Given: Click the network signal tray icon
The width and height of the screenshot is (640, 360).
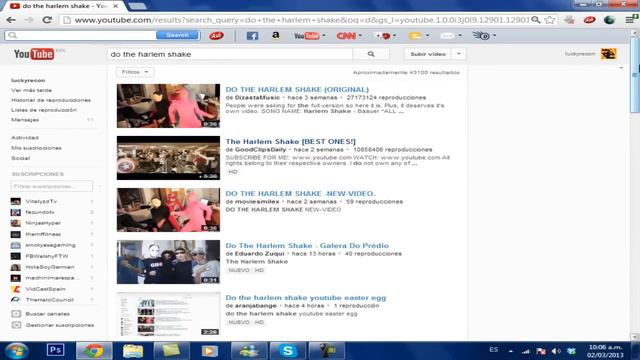Looking at the screenshot, I should (526, 351).
